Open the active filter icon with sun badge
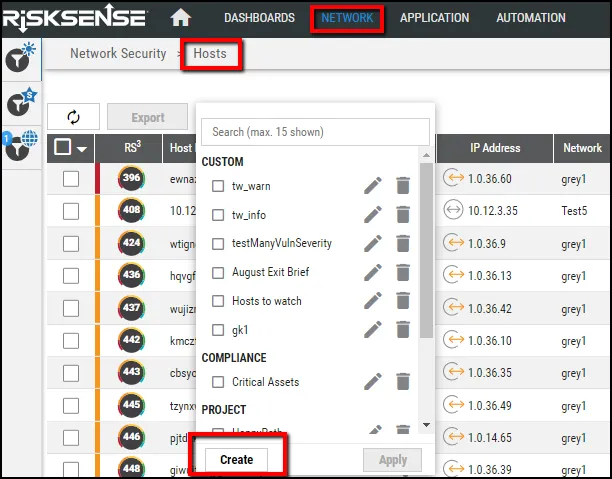The width and height of the screenshot is (612, 479). click(x=20, y=57)
